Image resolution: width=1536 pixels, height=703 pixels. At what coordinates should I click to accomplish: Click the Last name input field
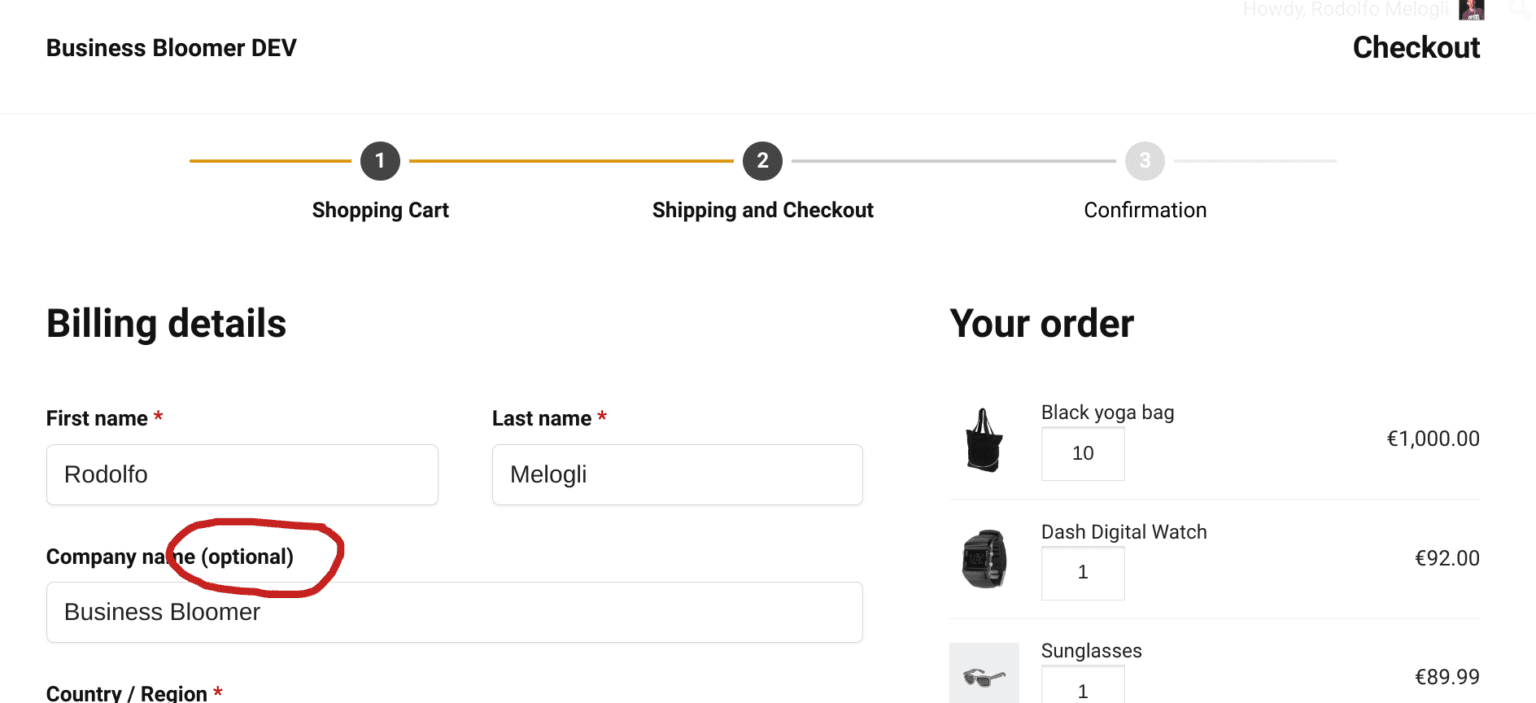click(x=677, y=475)
